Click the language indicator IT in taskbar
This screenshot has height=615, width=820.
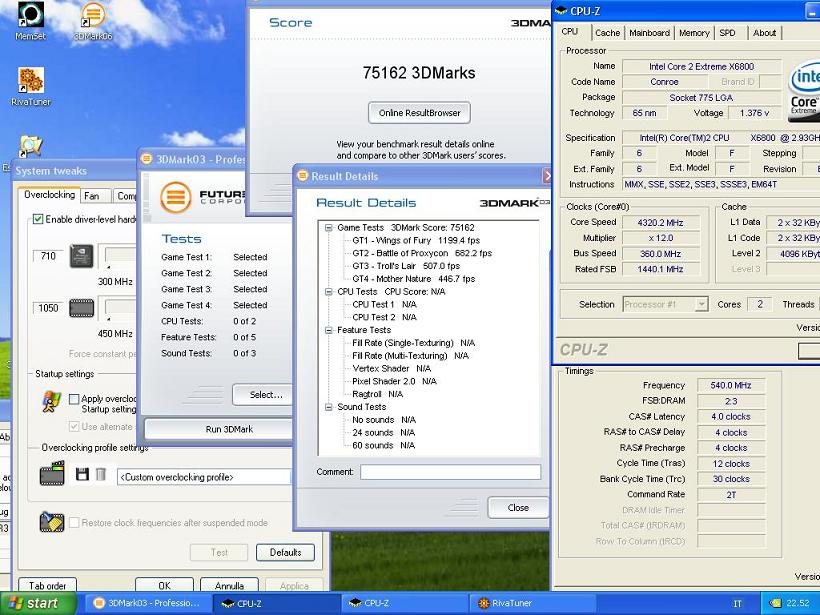(x=737, y=603)
